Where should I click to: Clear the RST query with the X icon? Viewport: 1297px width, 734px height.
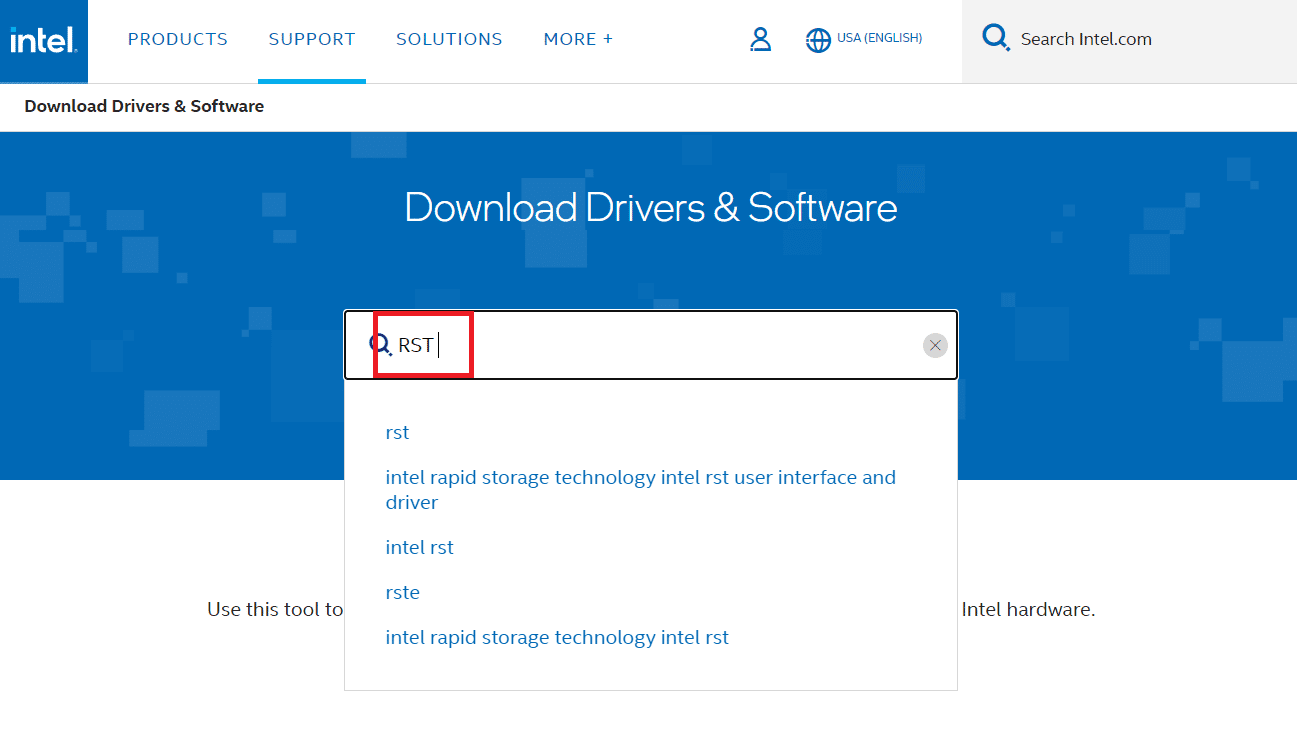click(934, 345)
